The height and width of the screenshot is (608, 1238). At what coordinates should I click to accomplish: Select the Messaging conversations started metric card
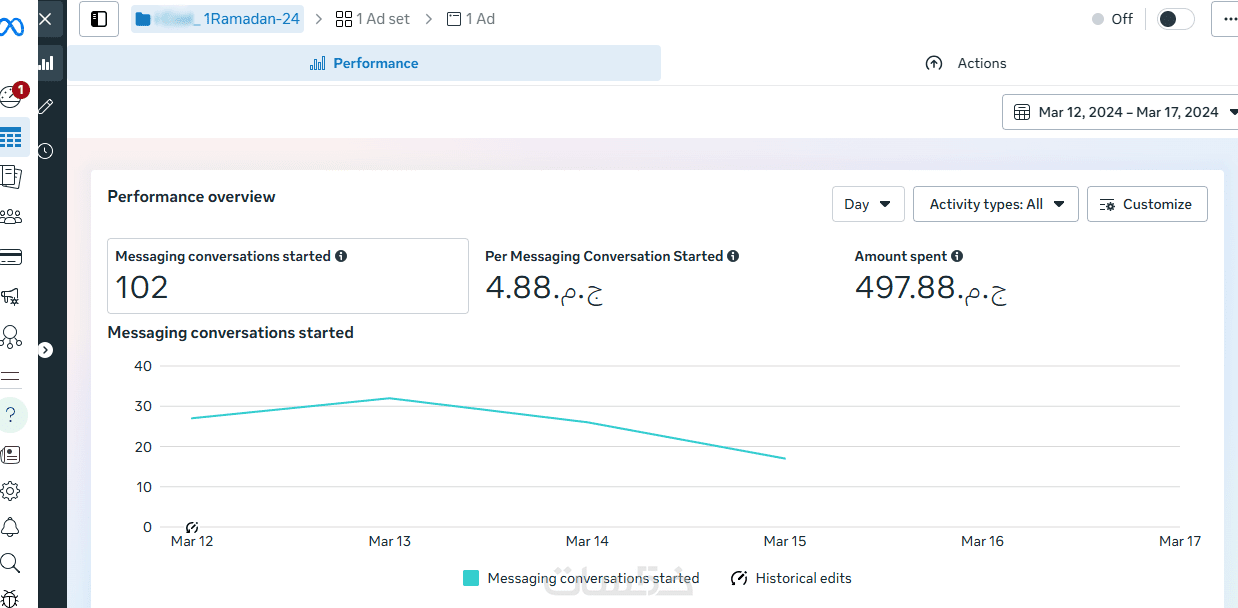[288, 276]
